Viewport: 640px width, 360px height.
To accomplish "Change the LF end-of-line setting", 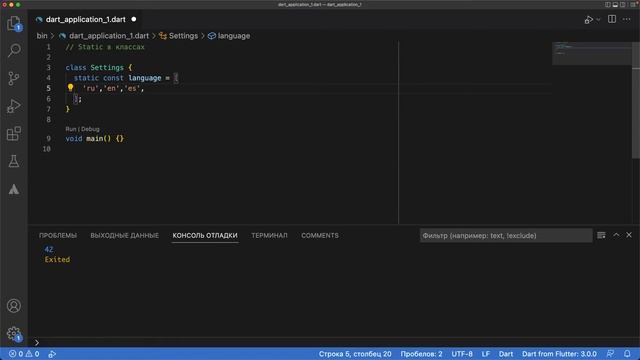I will 485,354.
